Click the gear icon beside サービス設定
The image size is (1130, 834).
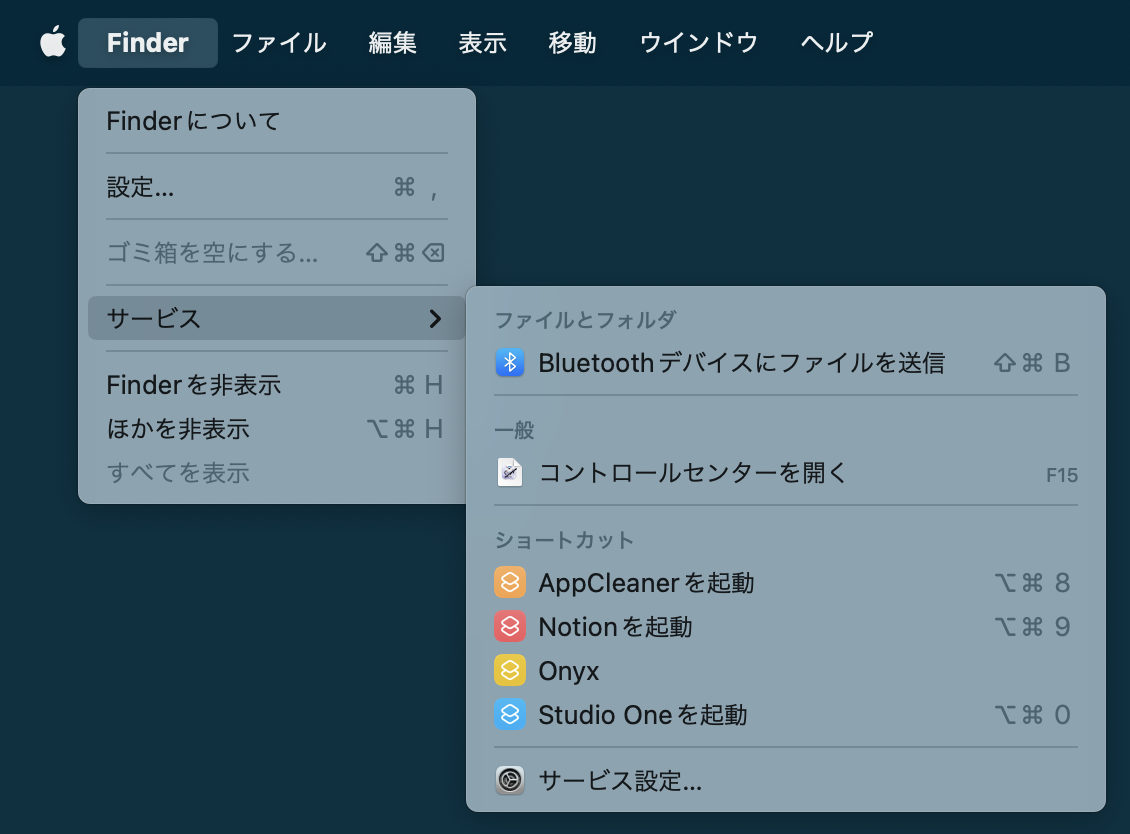click(510, 781)
